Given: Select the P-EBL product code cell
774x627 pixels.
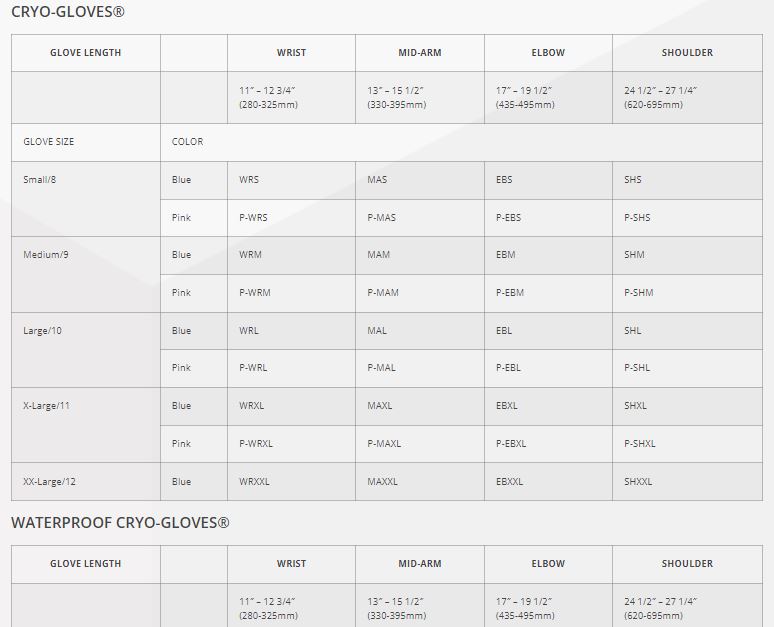Looking at the screenshot, I should (508, 368).
